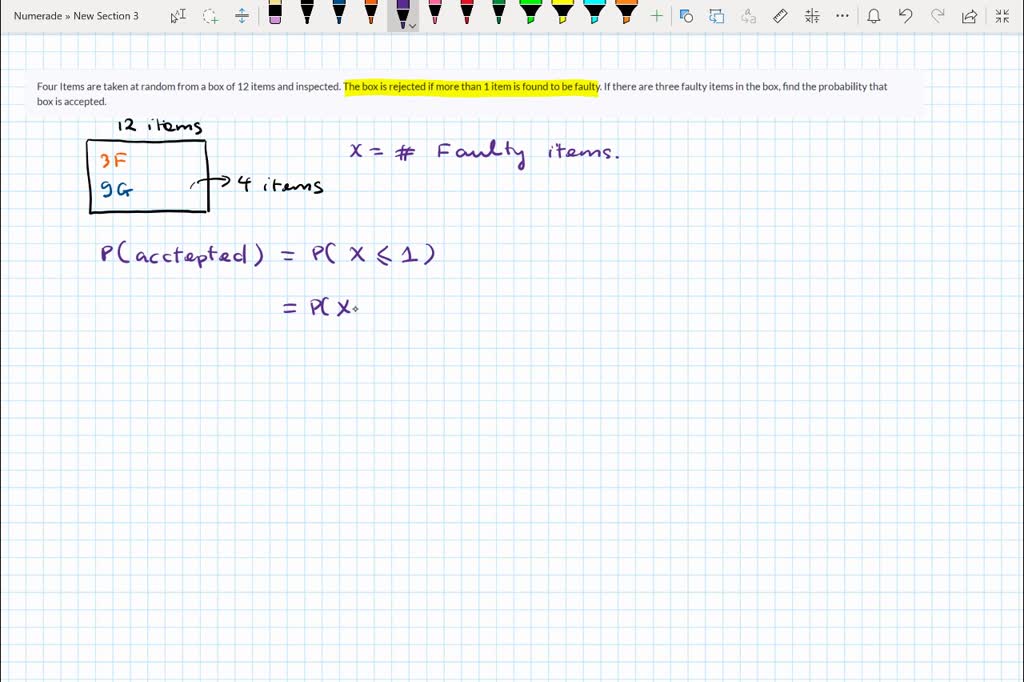Open the purple pen's style dropdown chevron
Viewport: 1024px width, 682px height.
click(412, 24)
